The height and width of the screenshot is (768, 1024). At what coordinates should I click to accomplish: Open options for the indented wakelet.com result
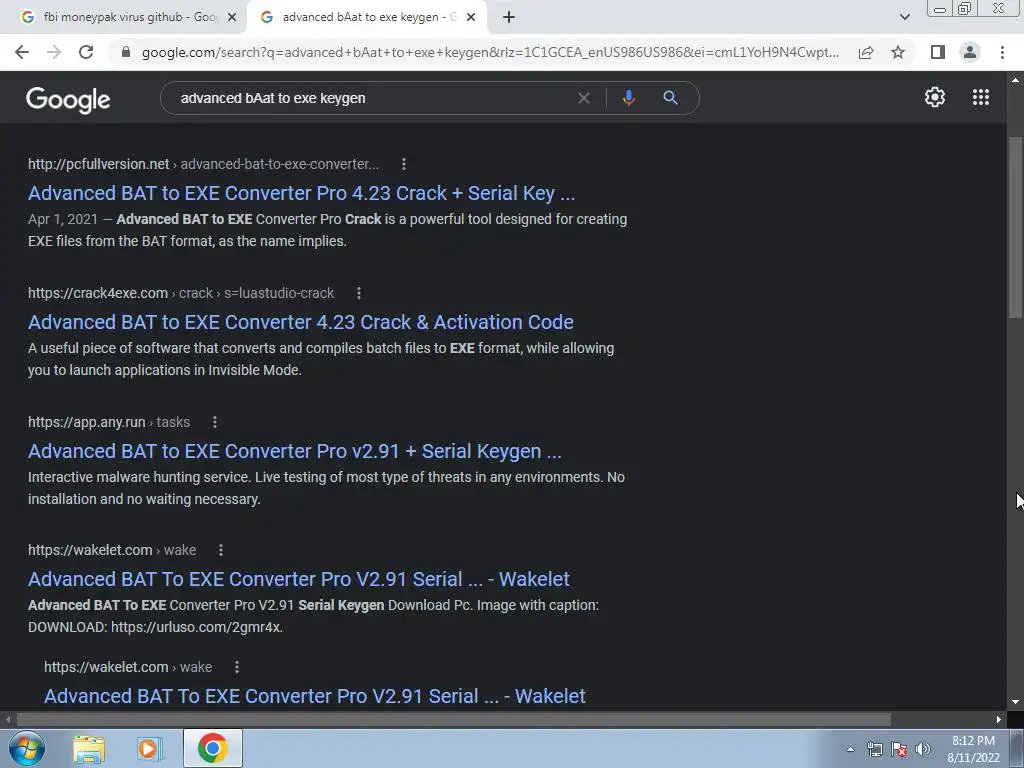(x=236, y=667)
